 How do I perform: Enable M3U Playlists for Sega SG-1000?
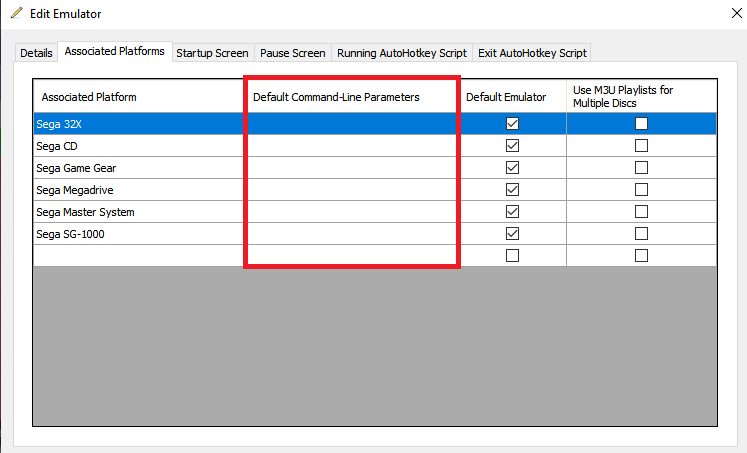(x=641, y=233)
